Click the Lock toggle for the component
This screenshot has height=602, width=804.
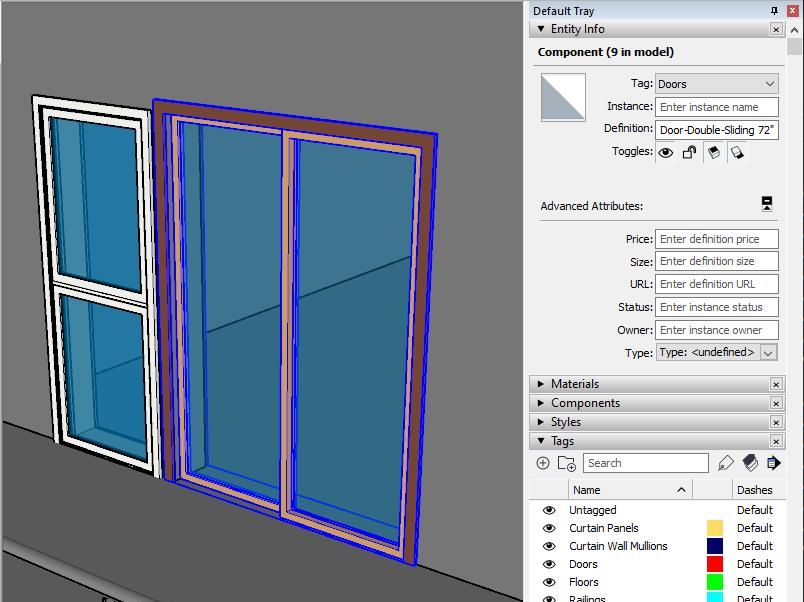pos(688,151)
